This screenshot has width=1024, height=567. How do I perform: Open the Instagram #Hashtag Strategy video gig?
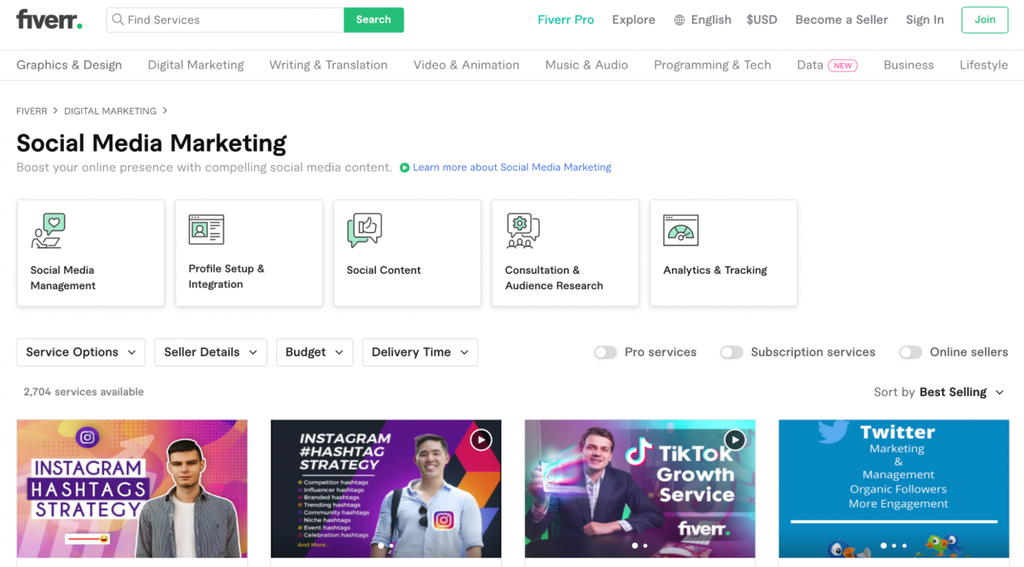click(386, 489)
